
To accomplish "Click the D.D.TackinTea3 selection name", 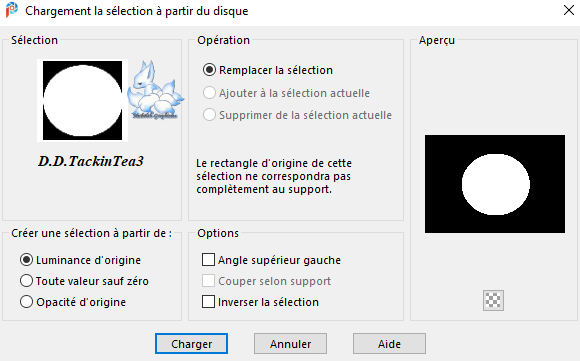I will click(91, 161).
